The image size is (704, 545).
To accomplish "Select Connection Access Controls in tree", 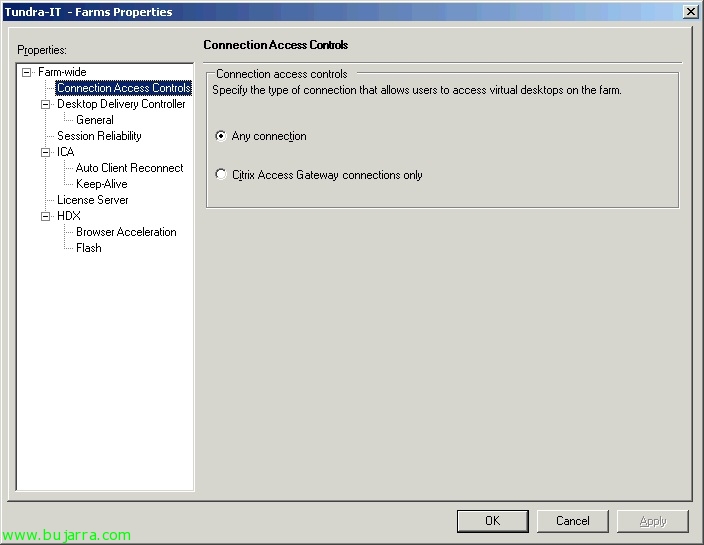I will click(x=123, y=88).
